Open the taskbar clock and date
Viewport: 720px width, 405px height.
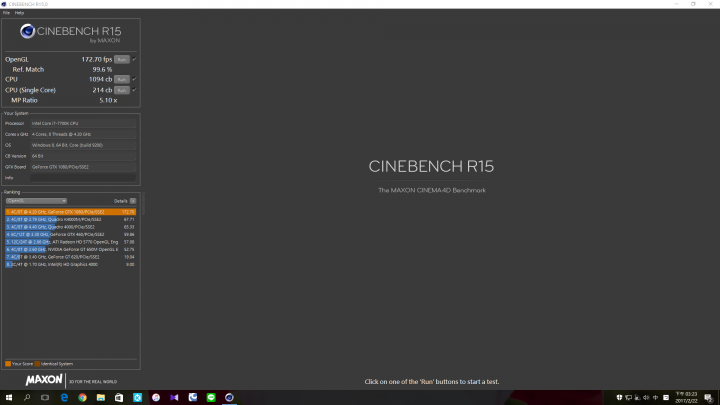686,398
